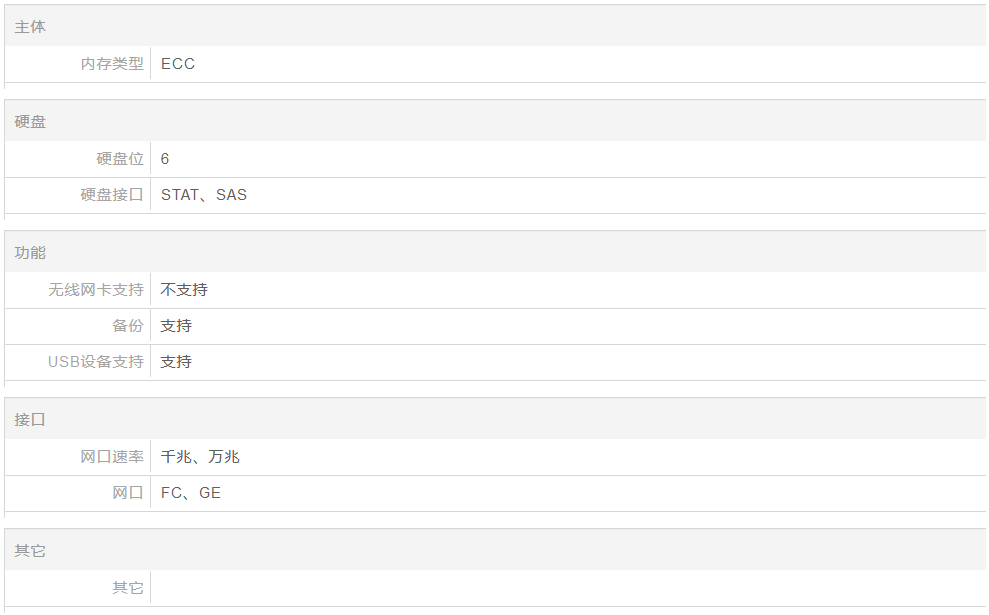This screenshot has width=989, height=615.
Task: Select the 硬盘接口 label
Action: click(112, 194)
